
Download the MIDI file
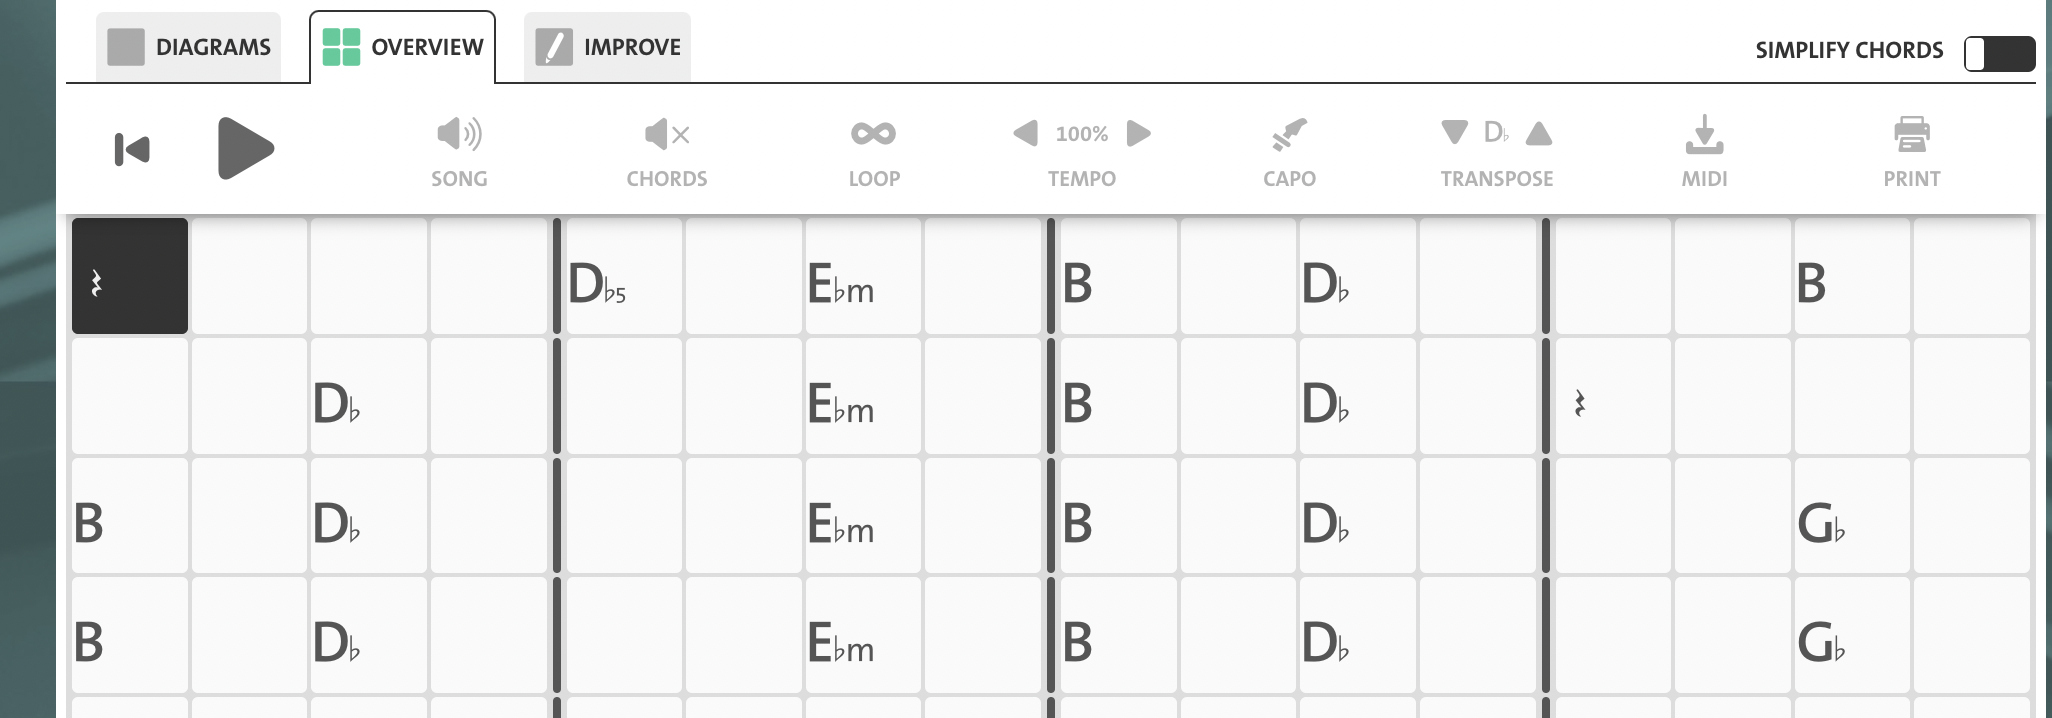click(x=1704, y=135)
